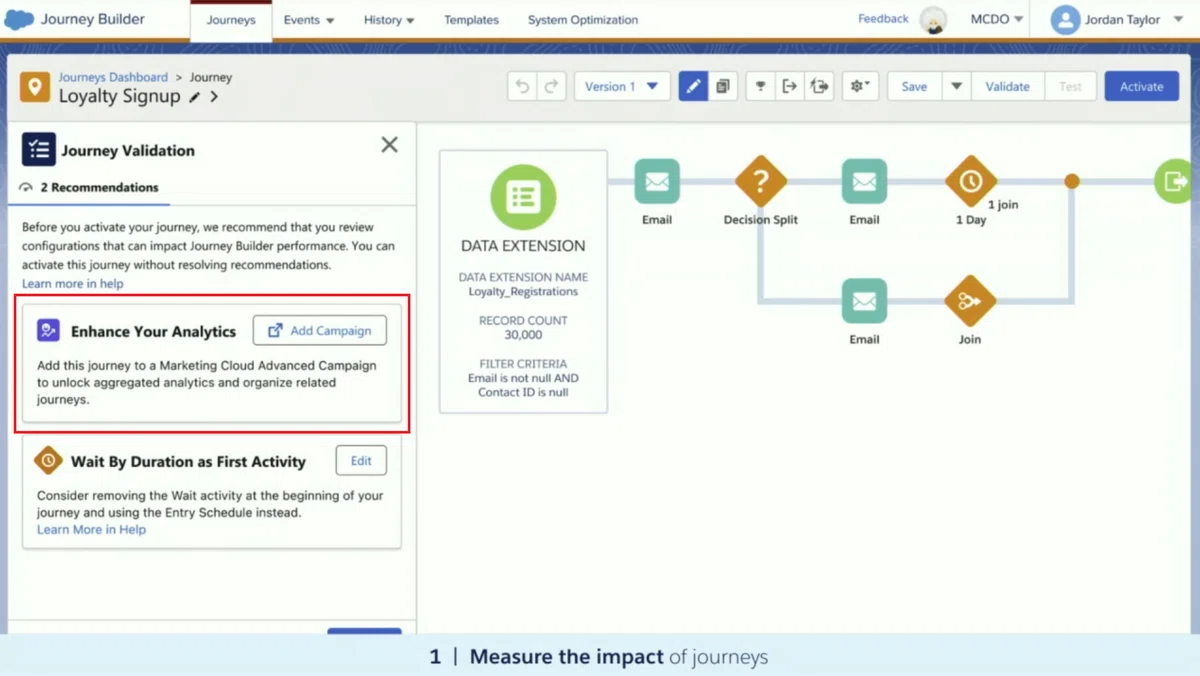Go to the Templates tab

click(x=471, y=20)
